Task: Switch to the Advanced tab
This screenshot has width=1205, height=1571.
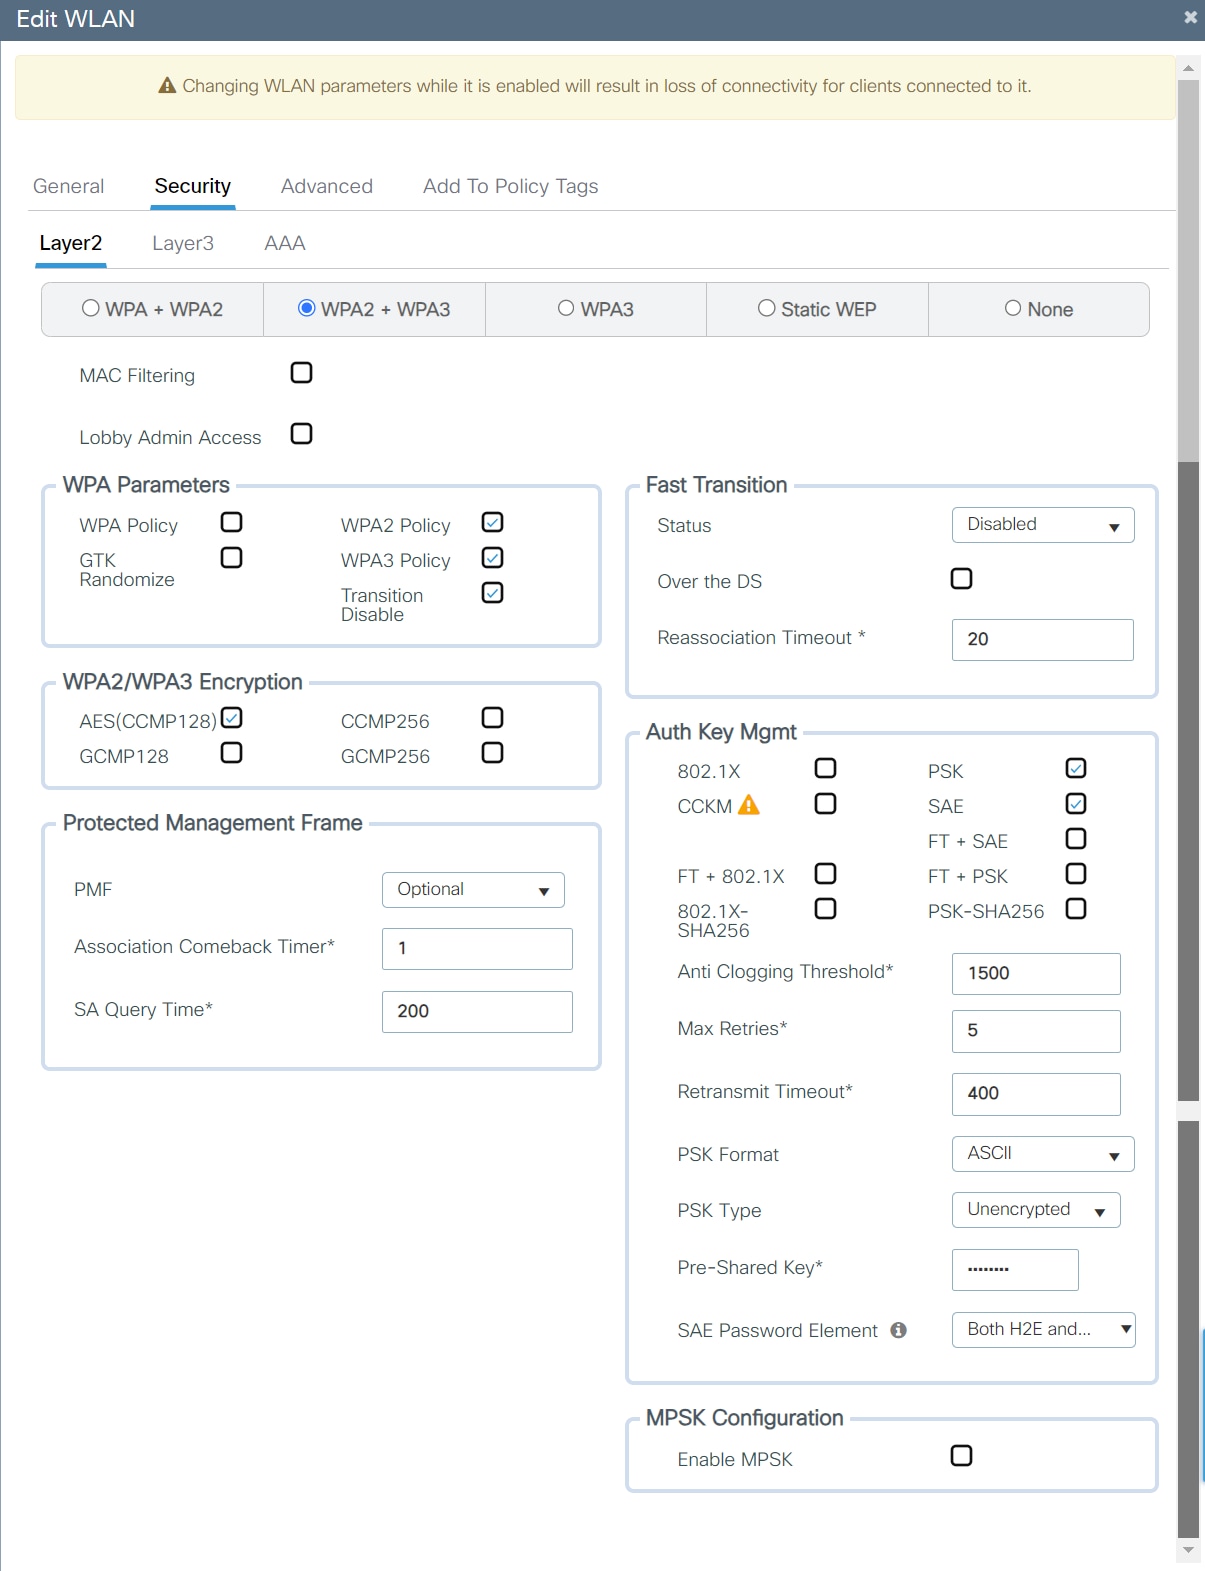Action: pos(326,186)
